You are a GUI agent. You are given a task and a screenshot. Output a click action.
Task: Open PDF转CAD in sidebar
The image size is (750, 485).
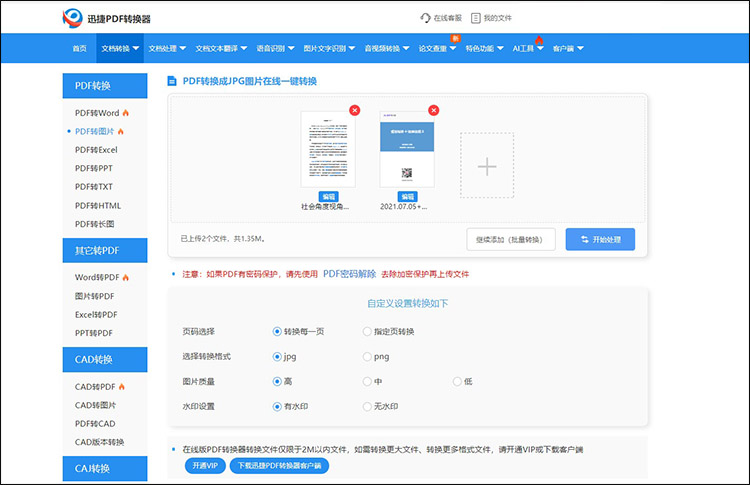[95, 424]
